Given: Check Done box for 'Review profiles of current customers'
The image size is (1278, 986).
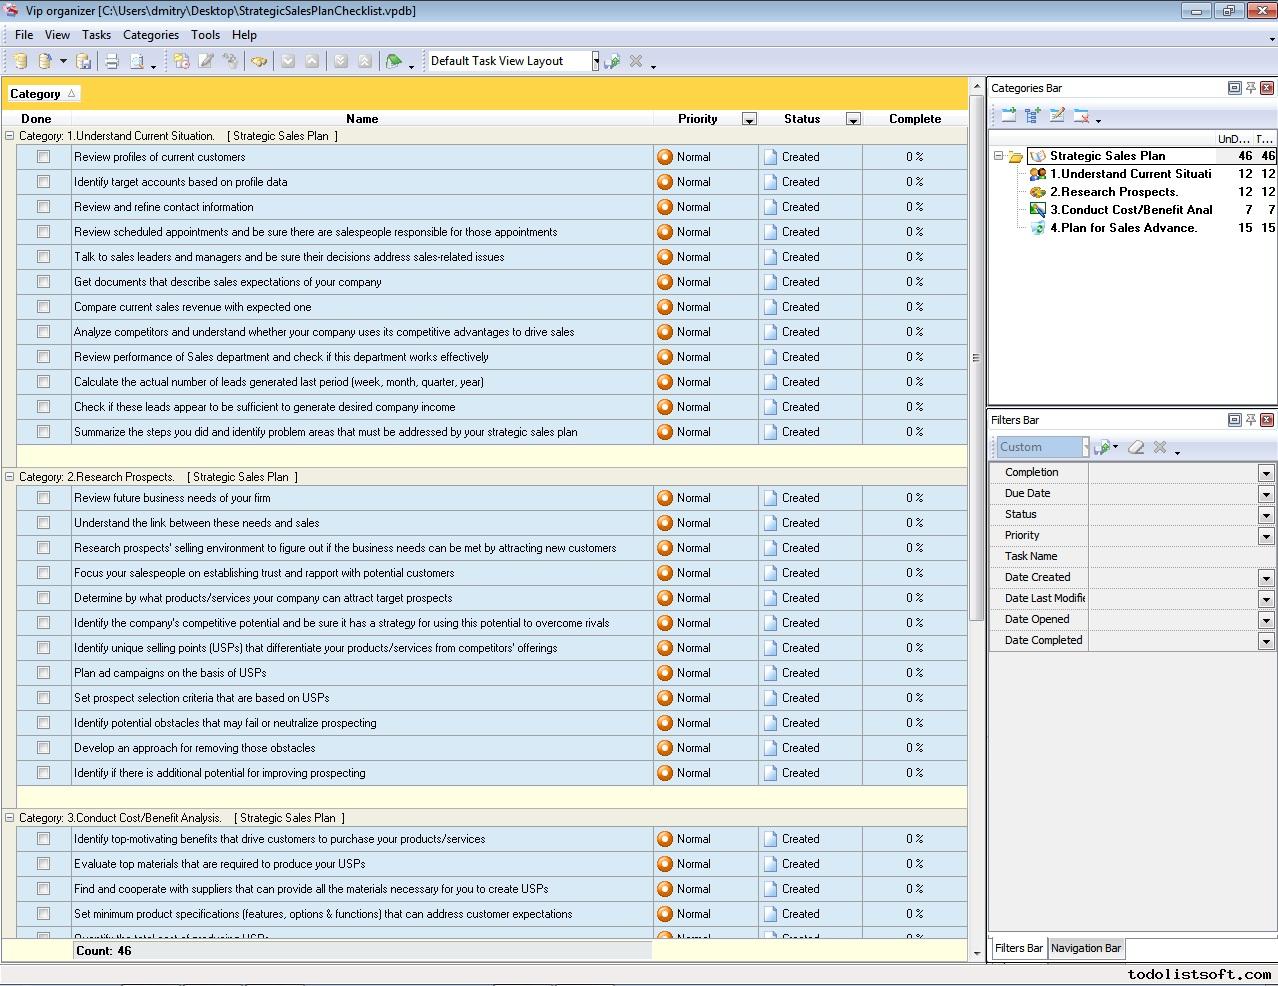Looking at the screenshot, I should (x=43, y=157).
